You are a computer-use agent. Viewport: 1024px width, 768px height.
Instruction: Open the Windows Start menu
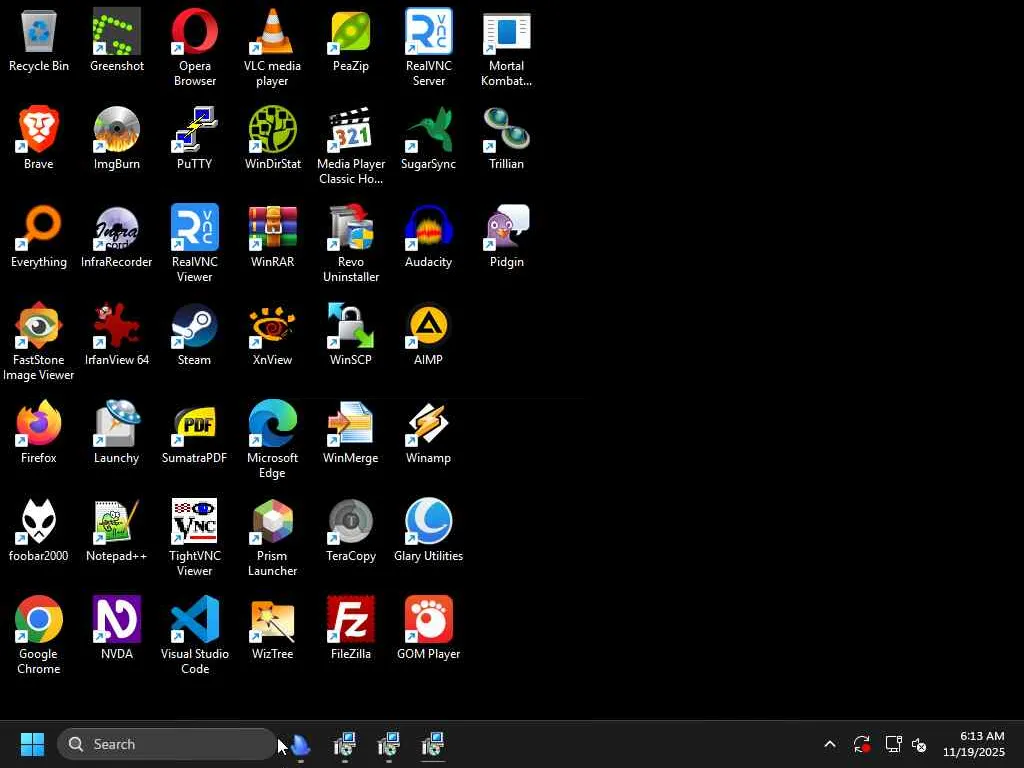[32, 744]
